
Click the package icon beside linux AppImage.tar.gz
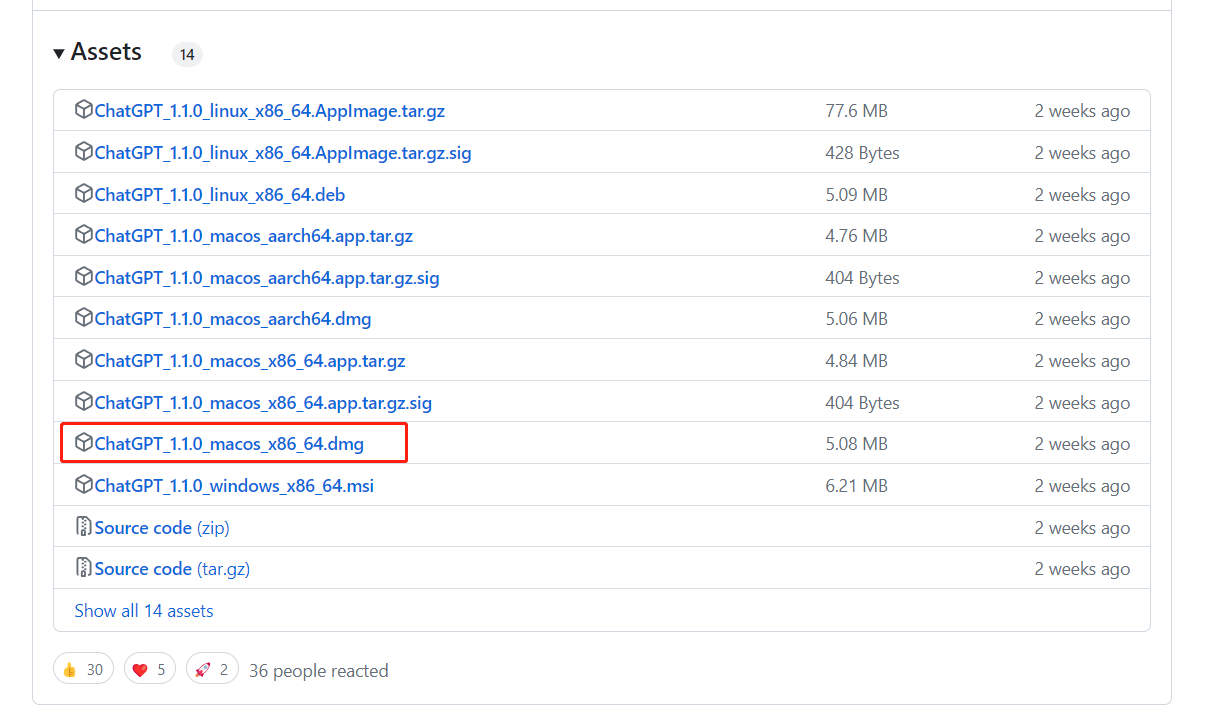point(84,110)
